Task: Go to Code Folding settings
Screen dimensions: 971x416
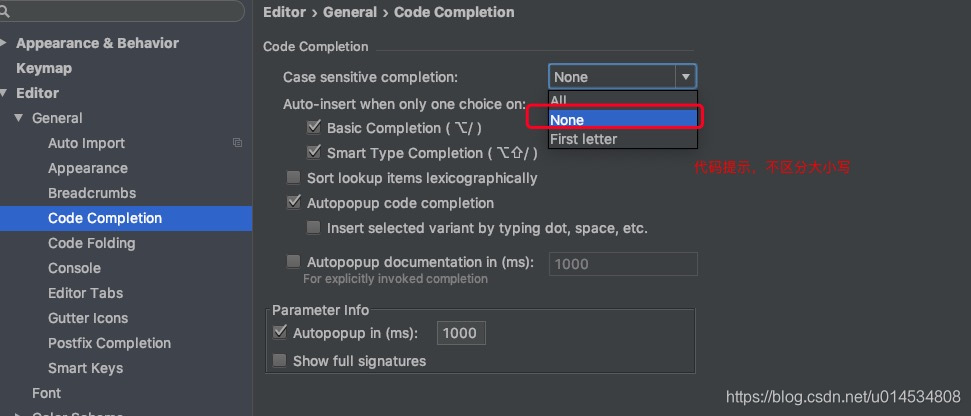Action: pos(91,243)
